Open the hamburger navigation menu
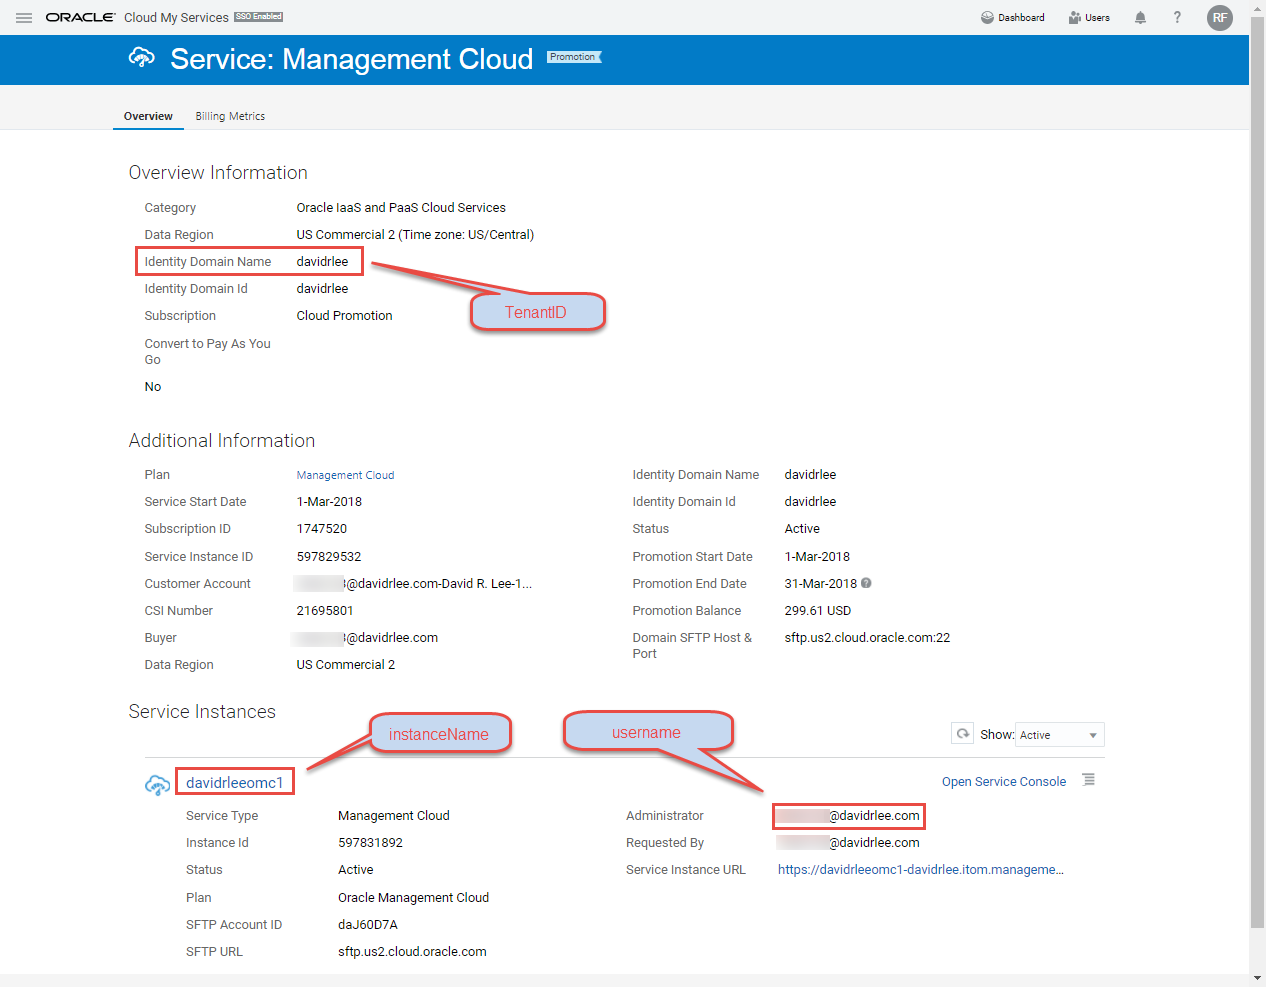Screen dimensions: 1266x987 coord(24,18)
